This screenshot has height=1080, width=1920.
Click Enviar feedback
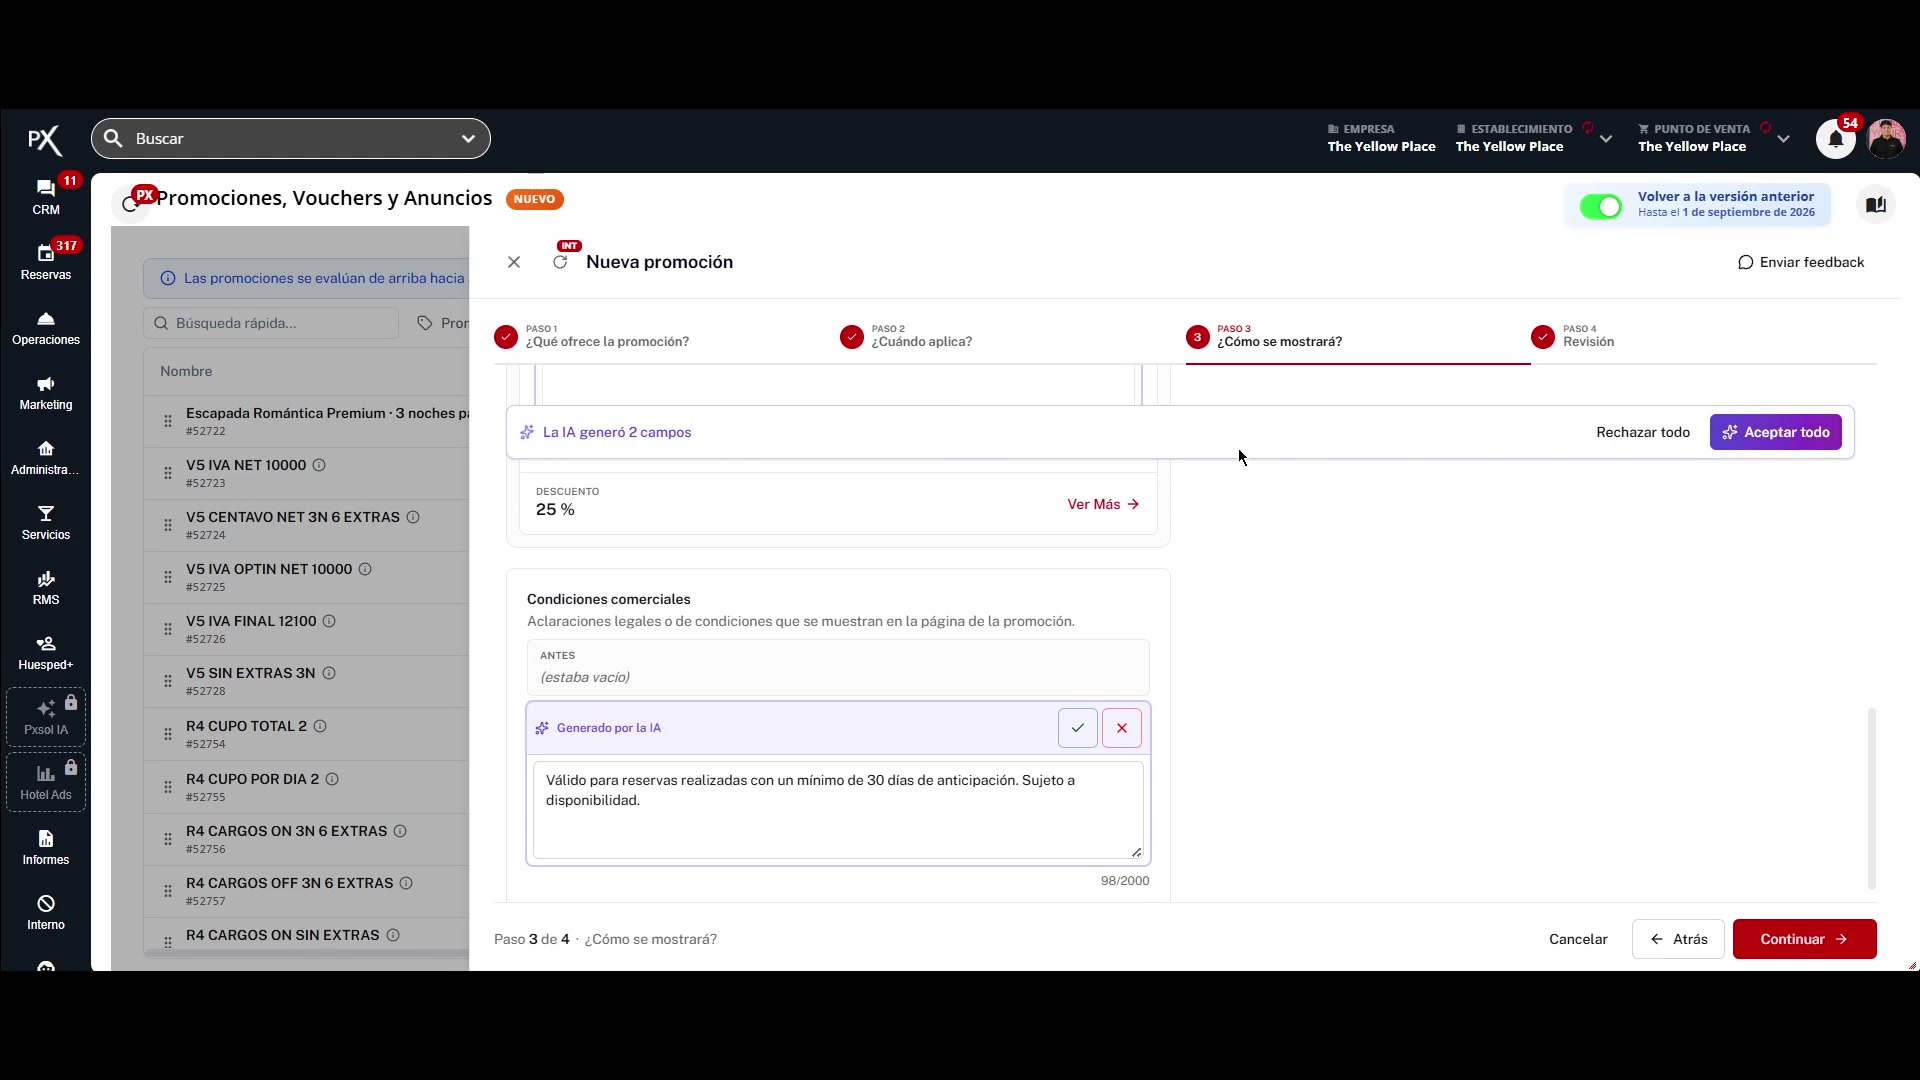point(1801,262)
